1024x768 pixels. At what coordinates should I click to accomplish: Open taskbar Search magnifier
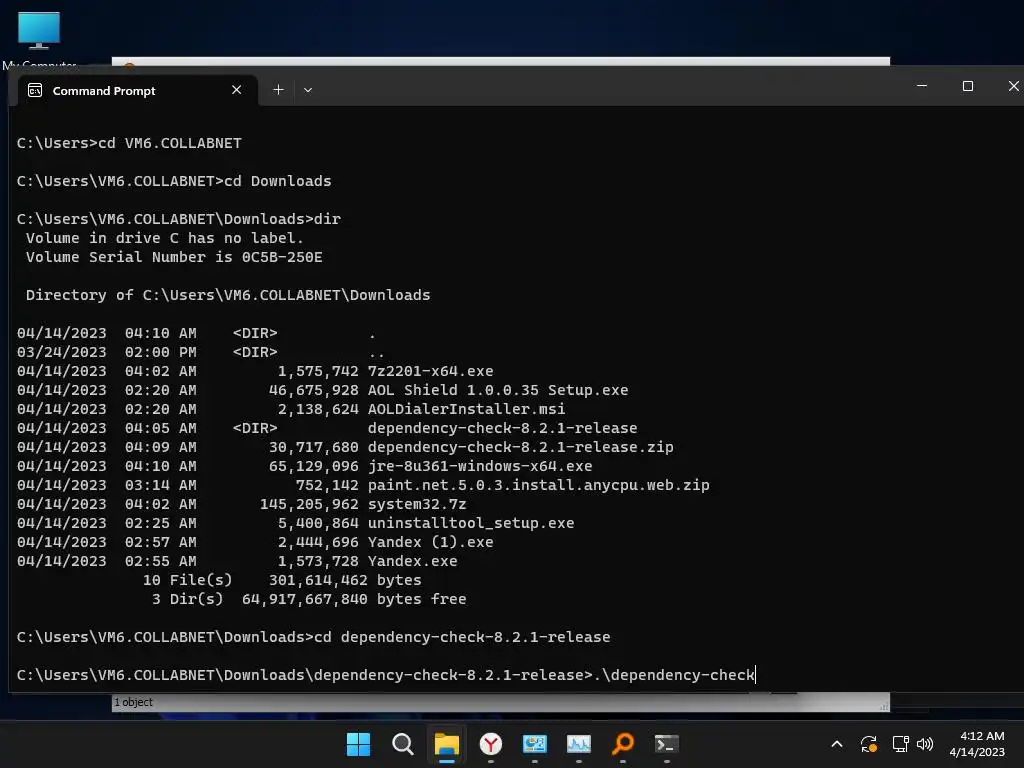[x=402, y=744]
